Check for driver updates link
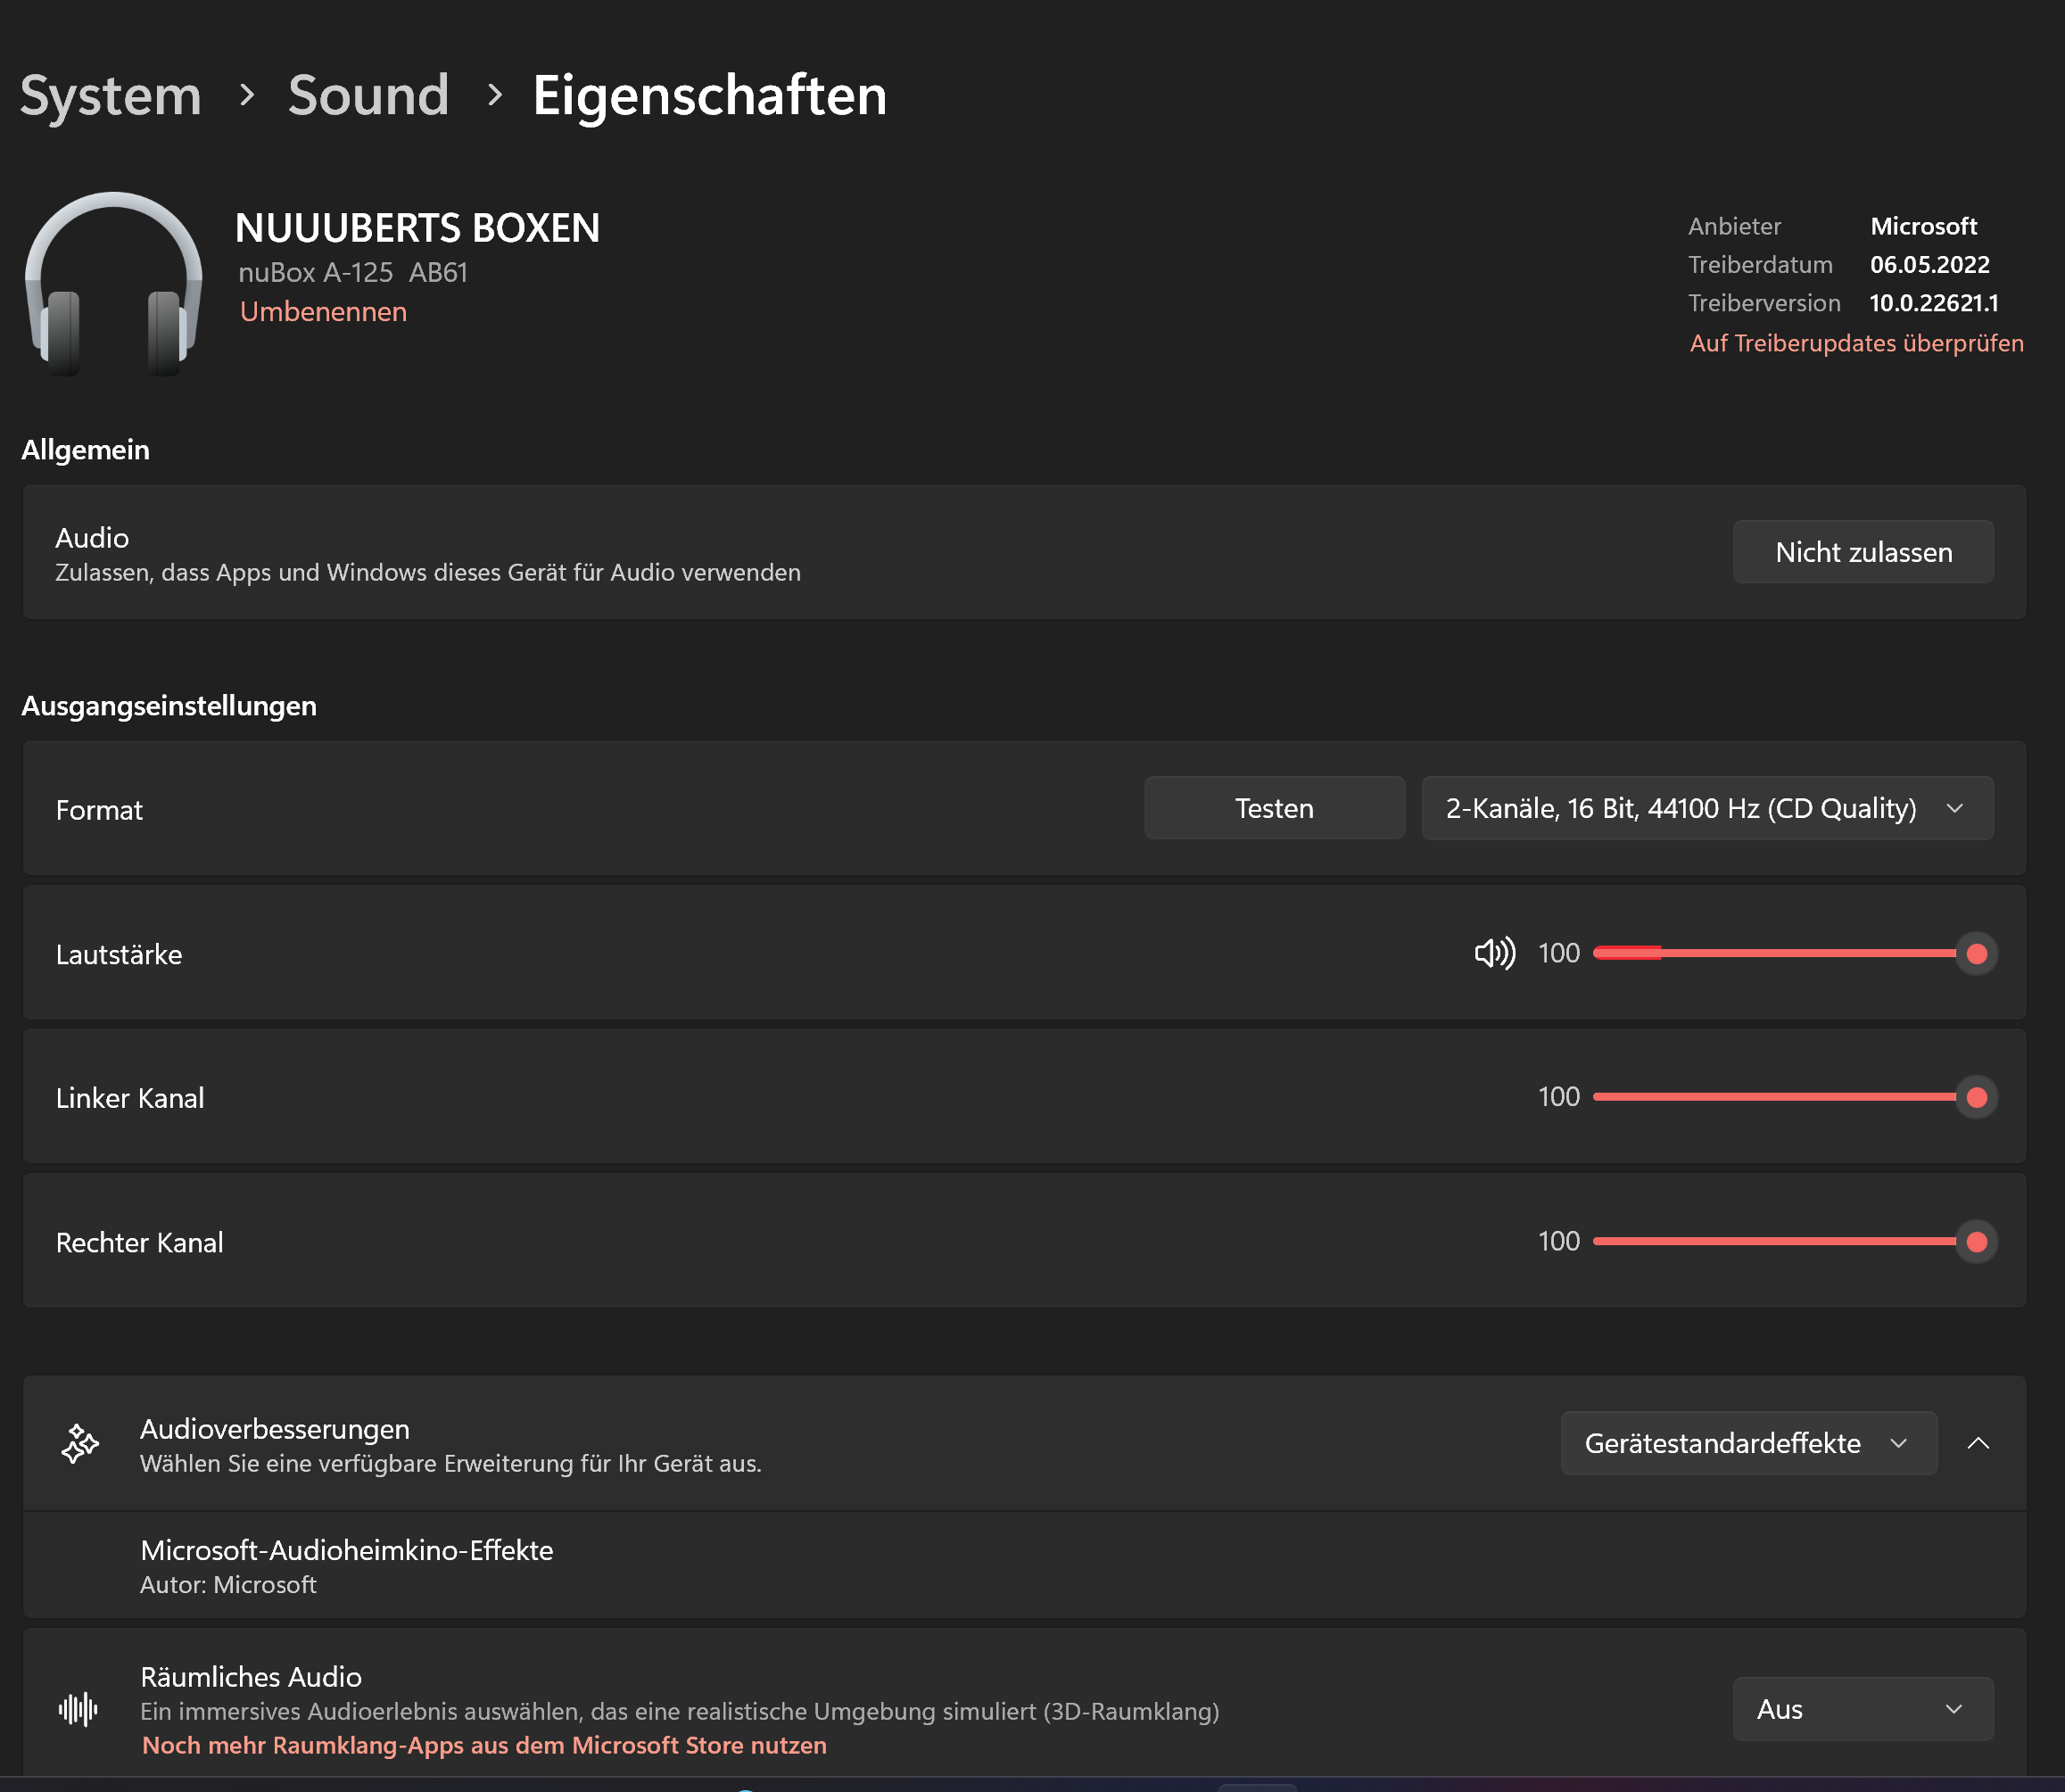 tap(1855, 343)
